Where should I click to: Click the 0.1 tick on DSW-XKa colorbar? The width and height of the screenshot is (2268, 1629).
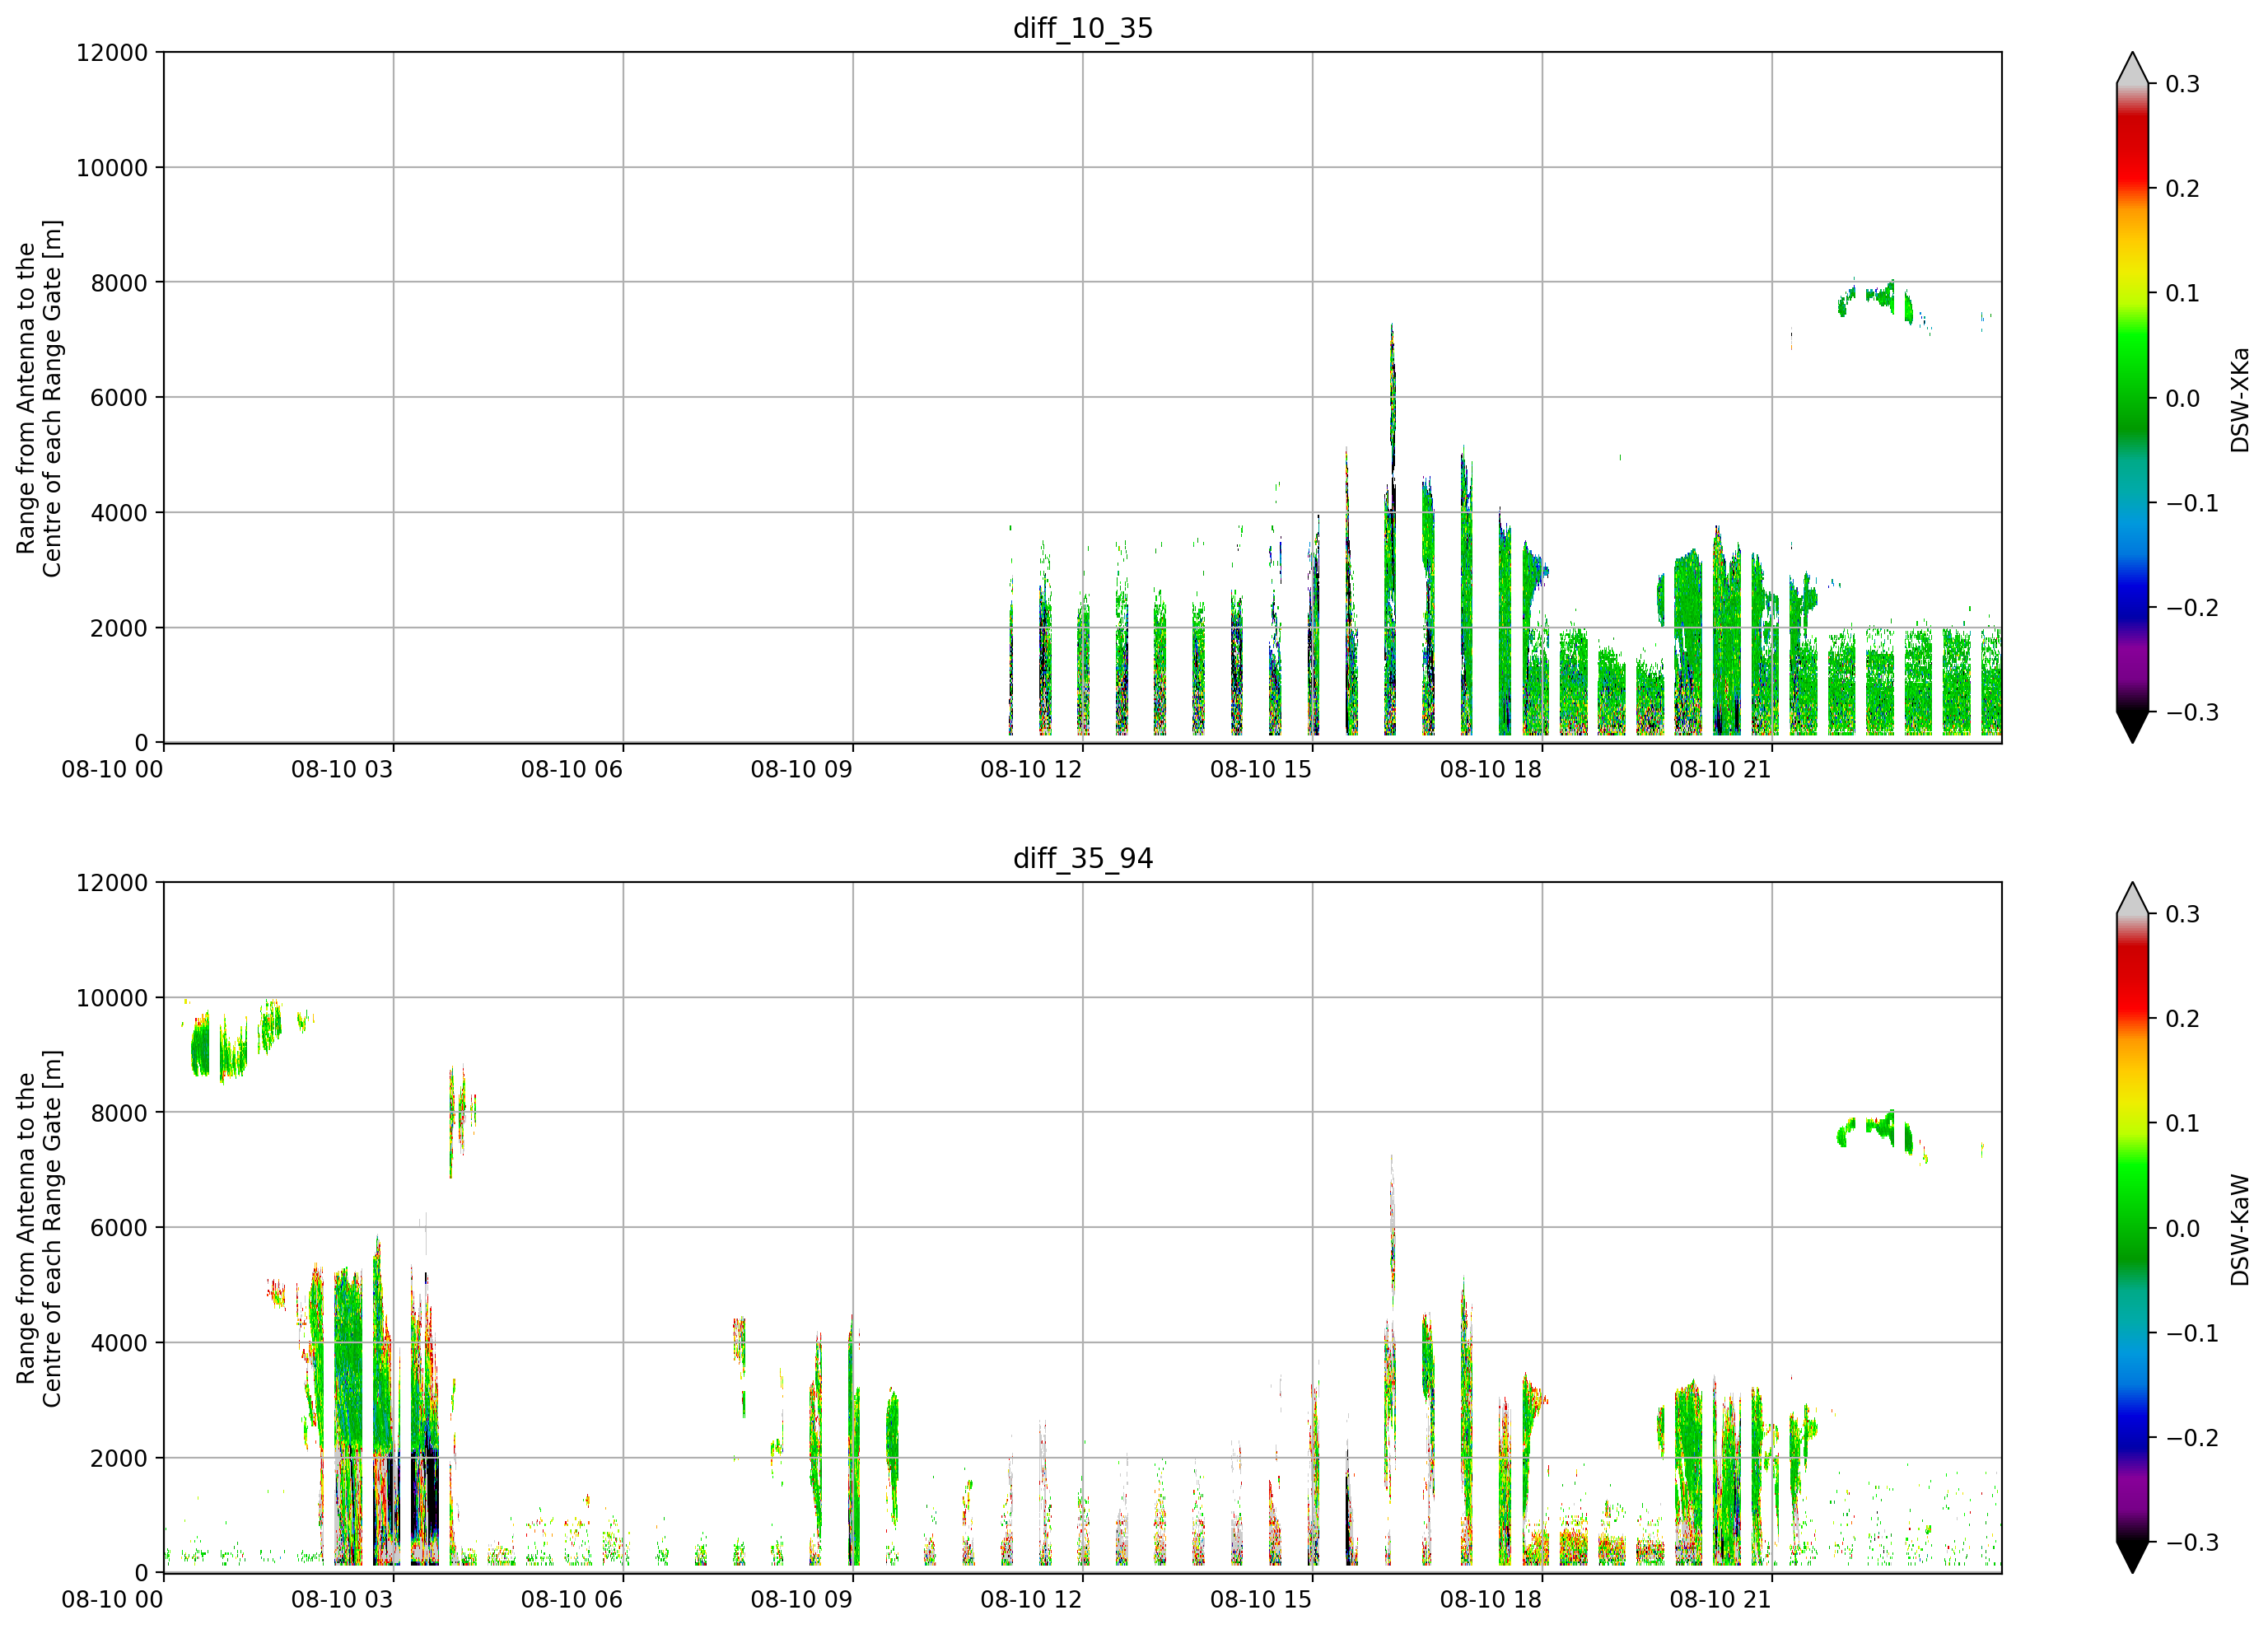point(2182,293)
